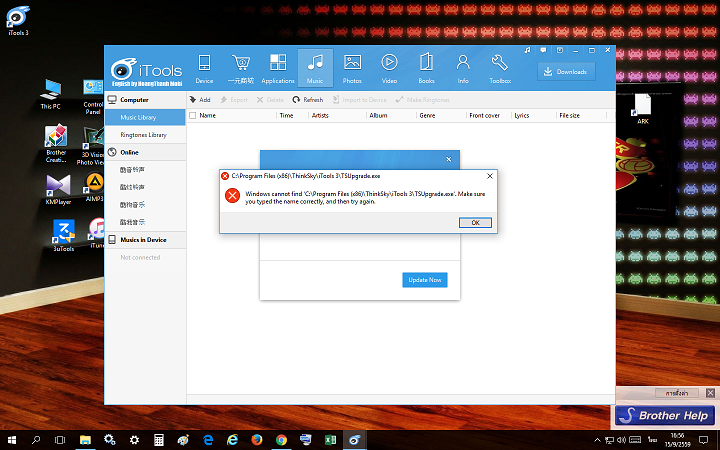Click the Update Now button

click(425, 280)
